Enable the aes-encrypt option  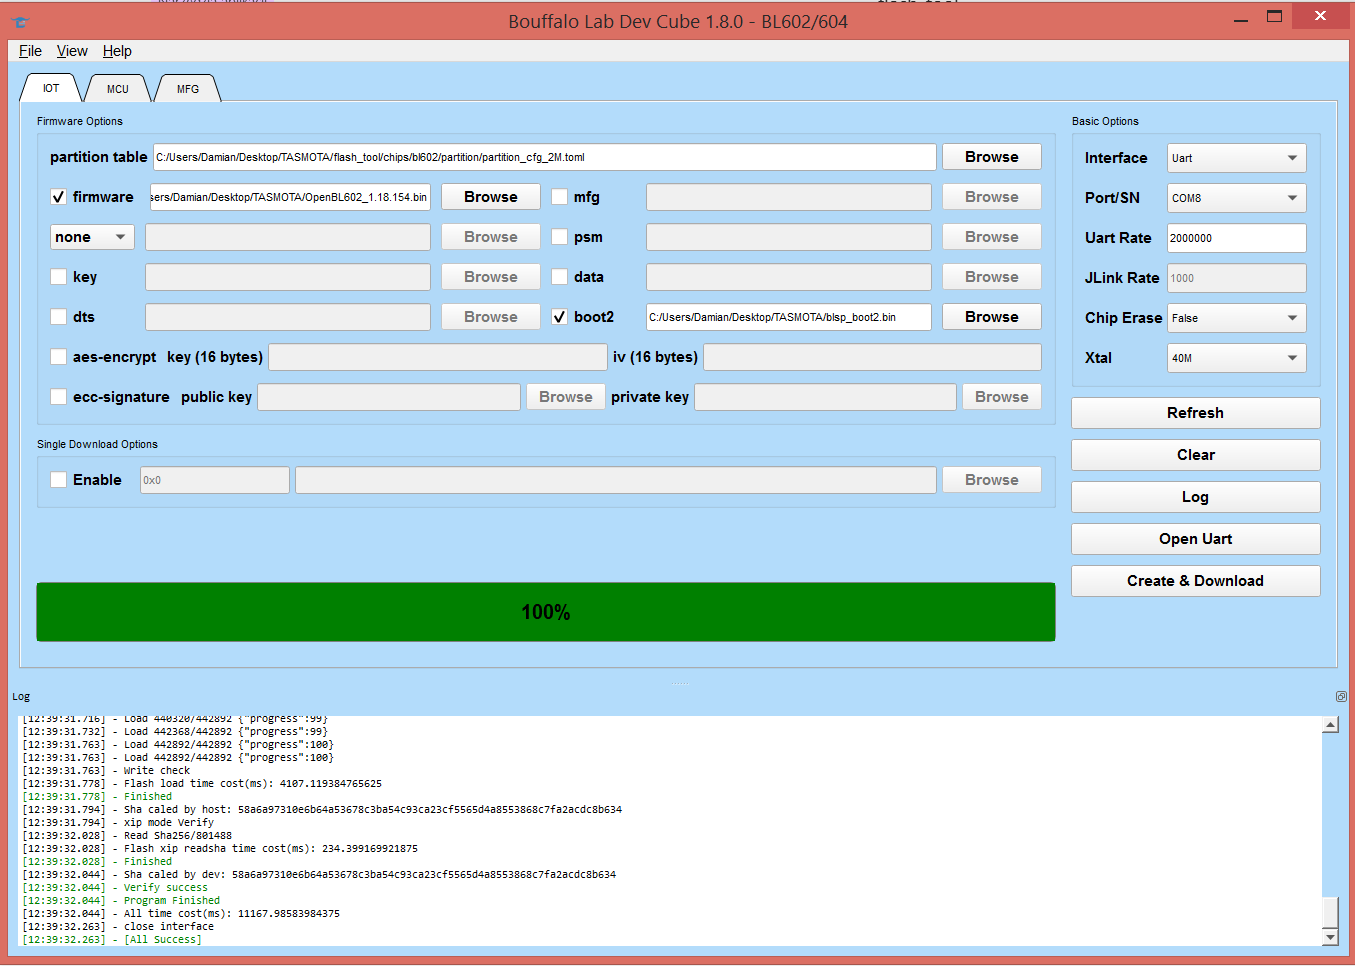click(x=59, y=357)
